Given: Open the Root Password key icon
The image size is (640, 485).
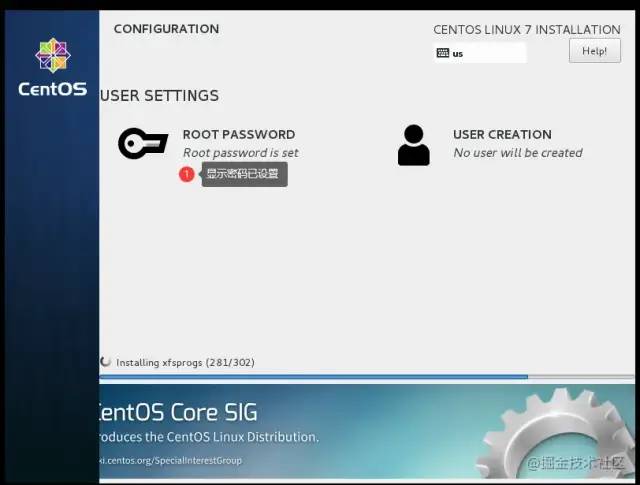Looking at the screenshot, I should click(x=143, y=143).
